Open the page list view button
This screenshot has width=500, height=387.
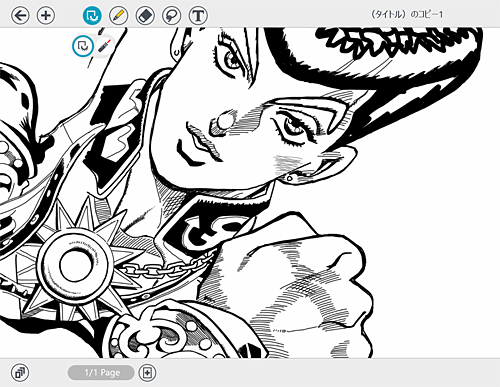coord(20,373)
